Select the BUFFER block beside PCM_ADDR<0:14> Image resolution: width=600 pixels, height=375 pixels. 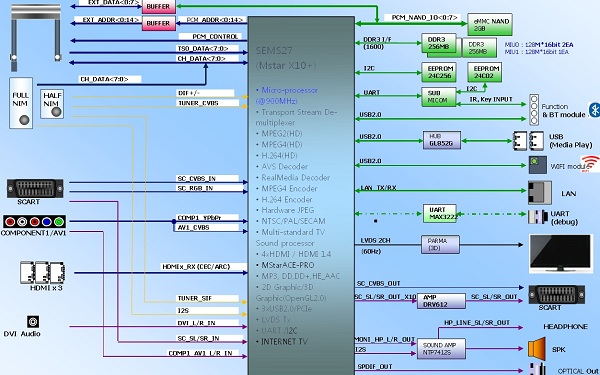(x=159, y=23)
